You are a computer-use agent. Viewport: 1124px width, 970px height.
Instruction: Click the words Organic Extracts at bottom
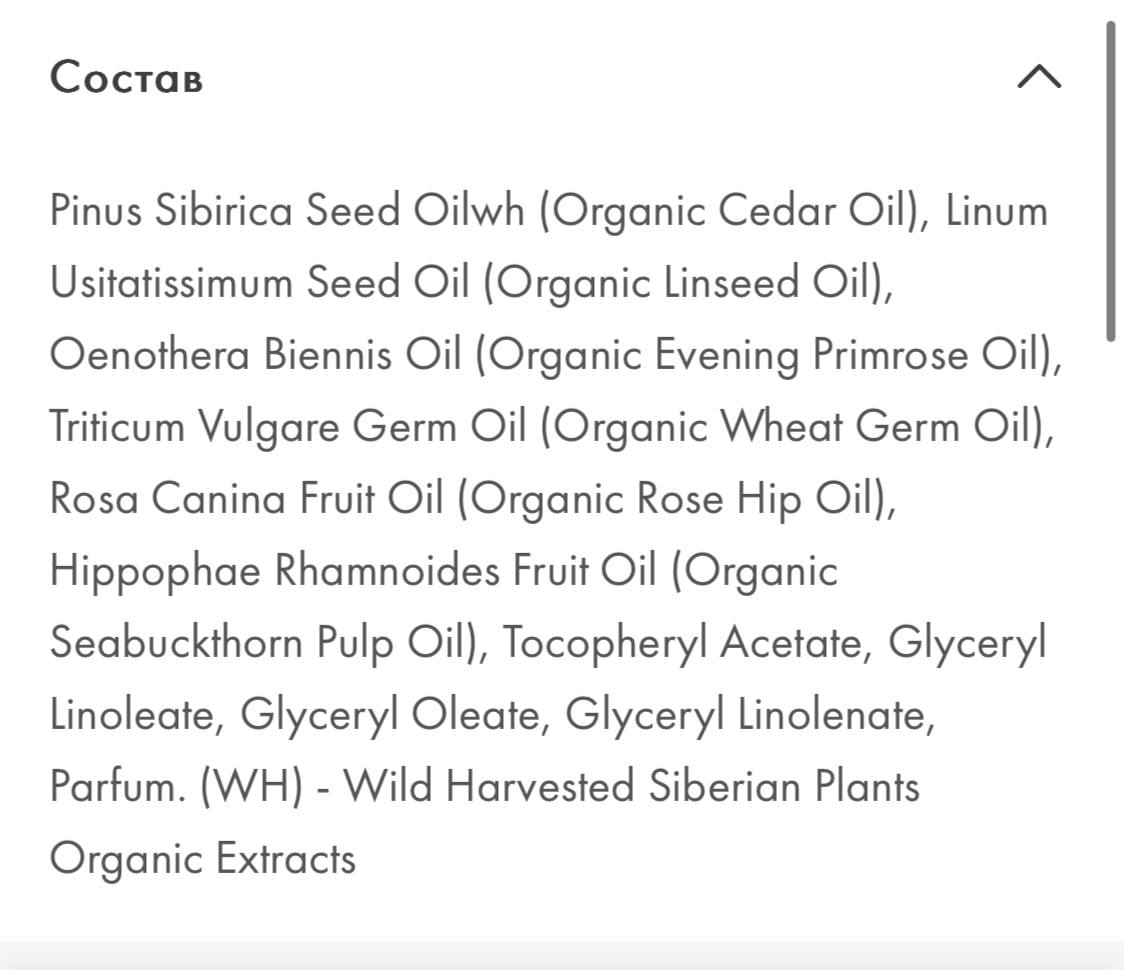pyautogui.click(x=202, y=859)
